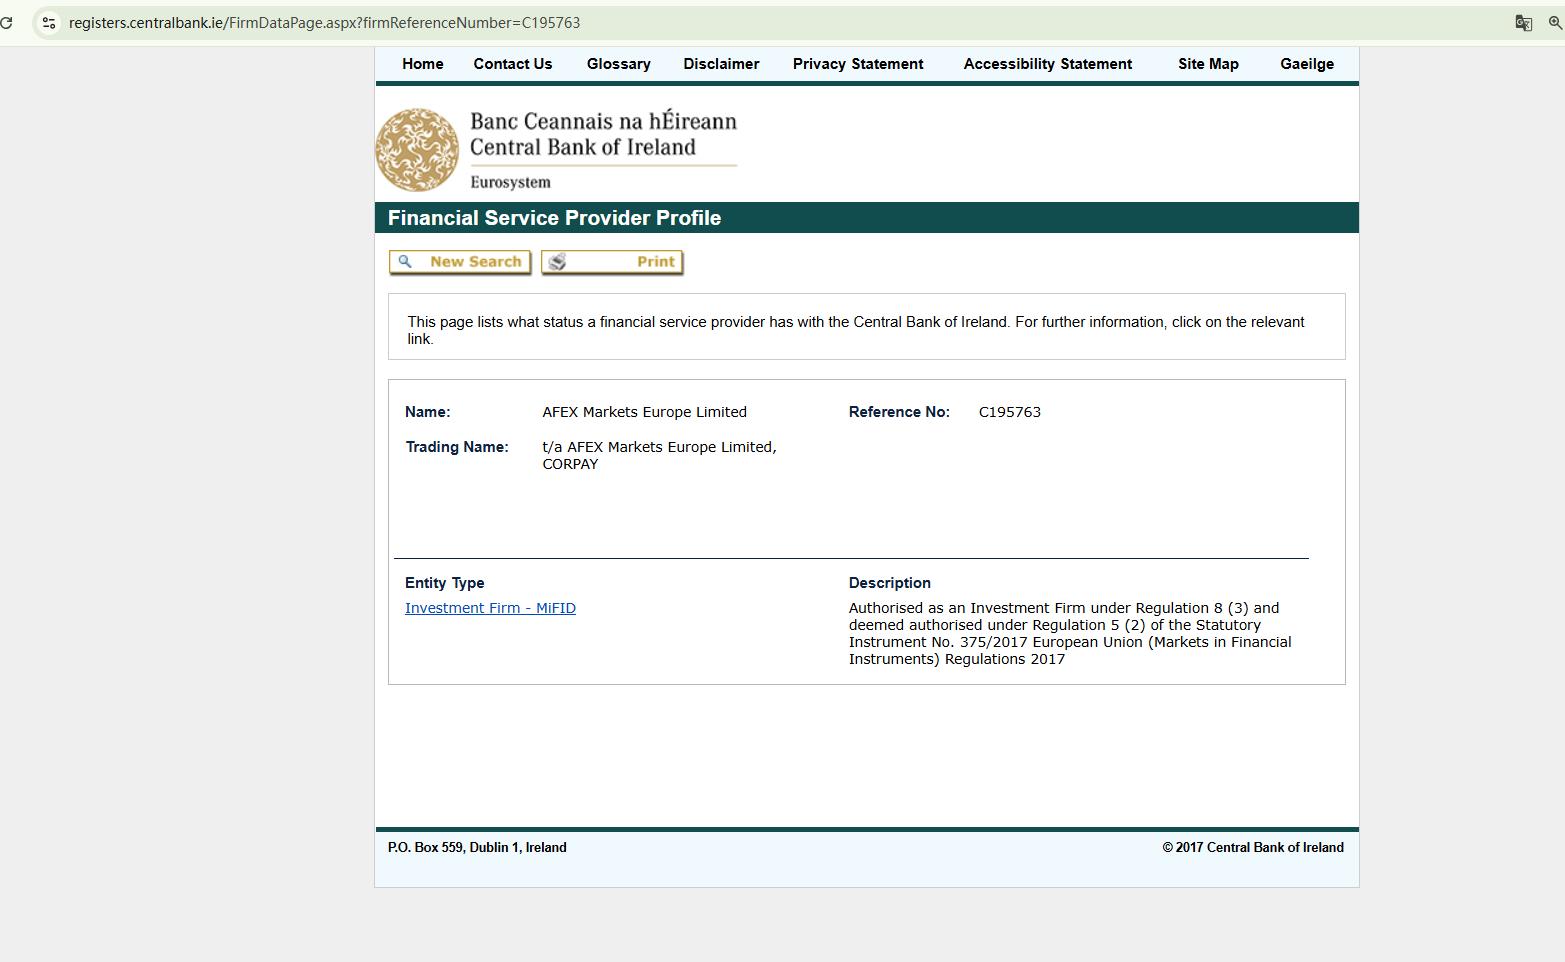The image size is (1565, 962).
Task: Start a New Search
Action: pos(460,262)
